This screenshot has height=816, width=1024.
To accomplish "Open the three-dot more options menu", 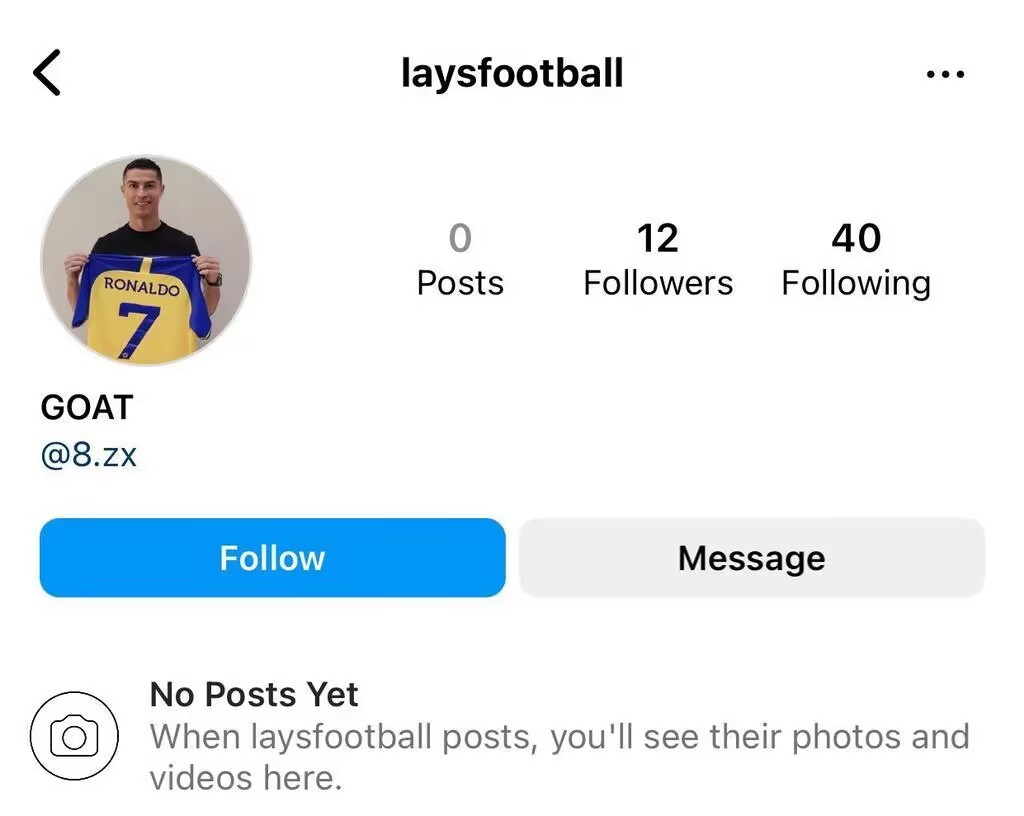I will tap(945, 74).
